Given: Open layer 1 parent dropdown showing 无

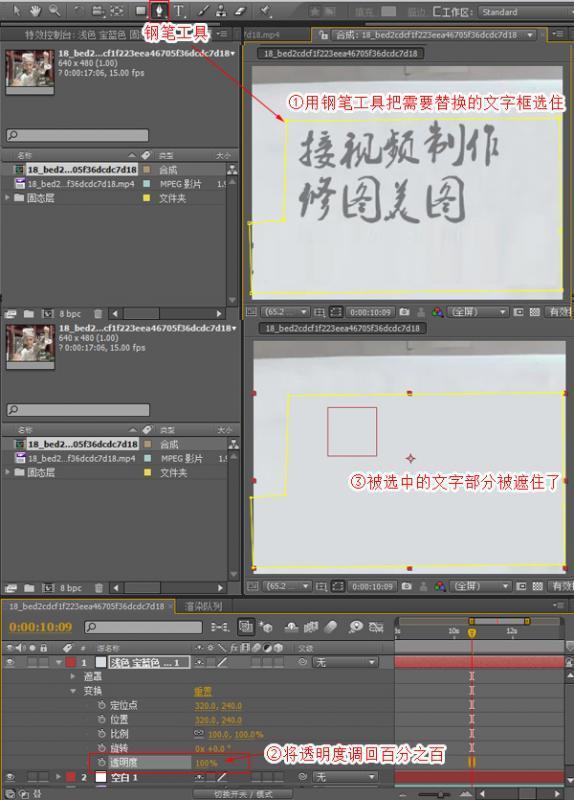Looking at the screenshot, I should tap(345, 662).
